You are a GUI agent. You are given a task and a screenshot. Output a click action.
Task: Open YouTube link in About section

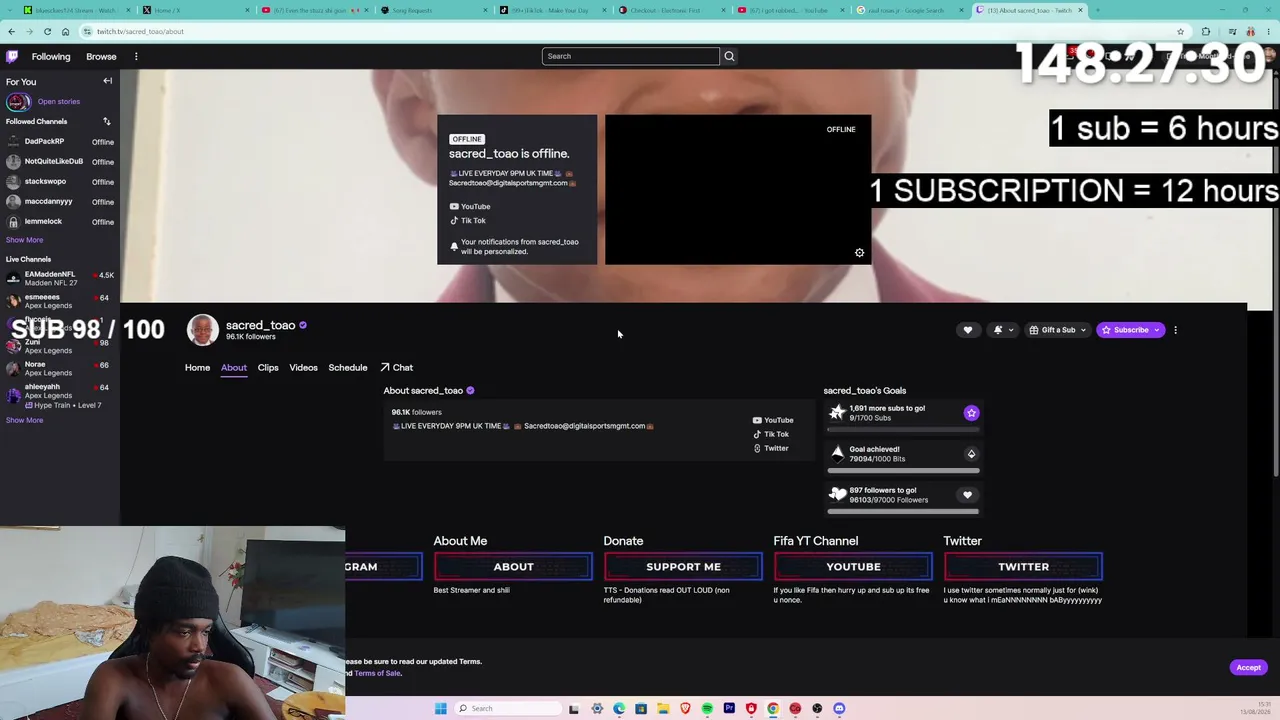click(x=773, y=421)
